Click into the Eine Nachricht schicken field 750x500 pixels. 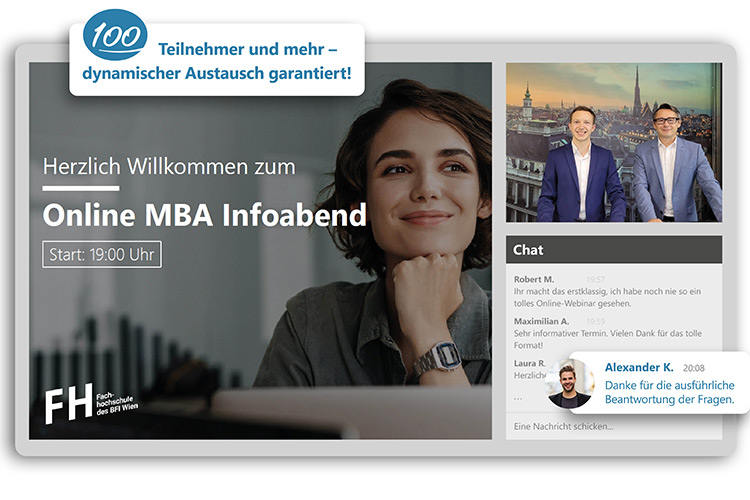(x=614, y=426)
